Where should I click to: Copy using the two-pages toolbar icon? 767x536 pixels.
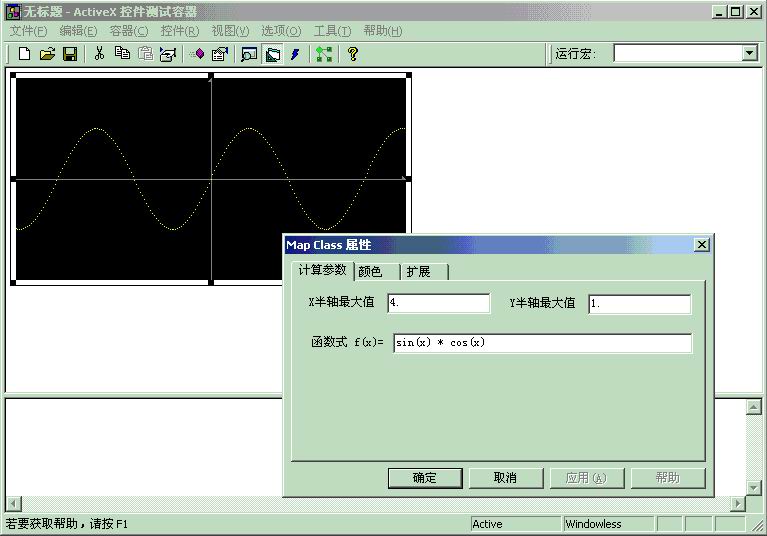tap(122, 53)
